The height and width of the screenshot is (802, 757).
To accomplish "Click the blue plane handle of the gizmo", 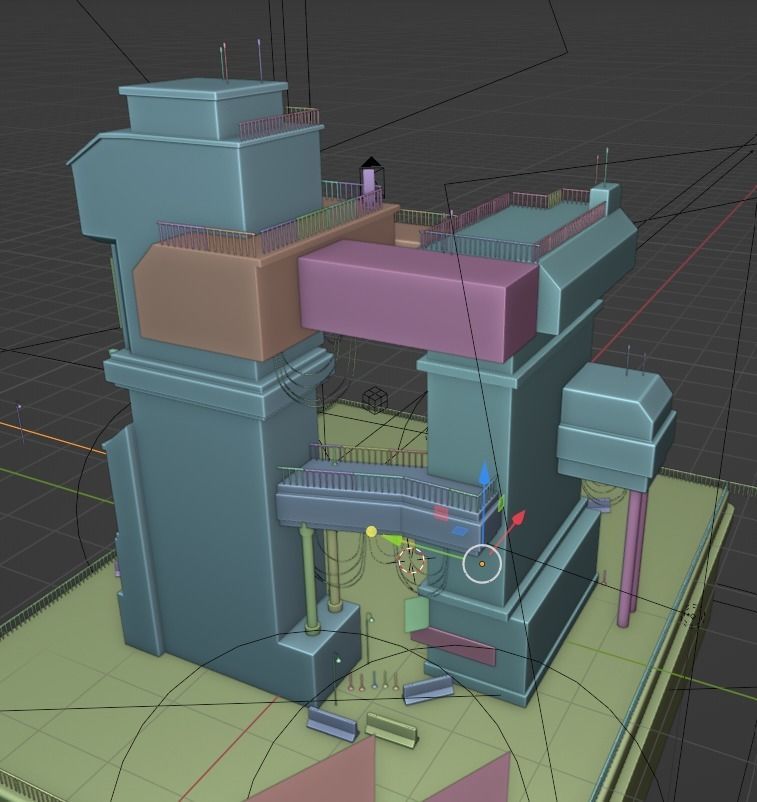I will [460, 530].
